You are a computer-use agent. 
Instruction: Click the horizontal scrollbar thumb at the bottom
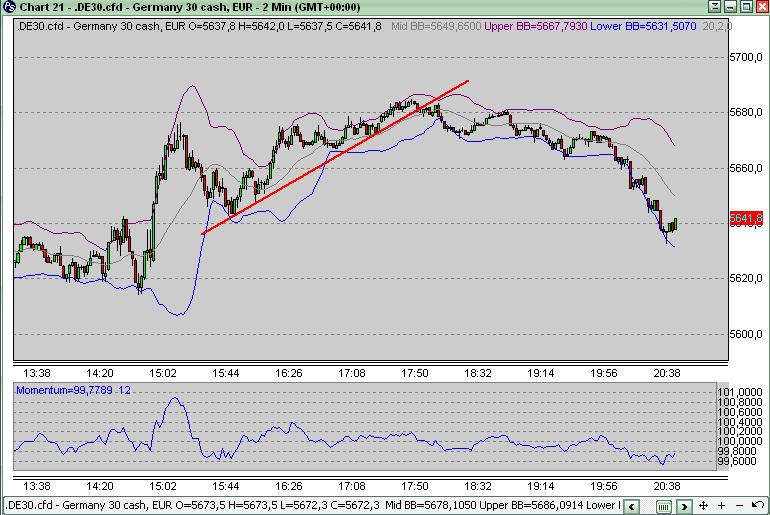click(663, 506)
